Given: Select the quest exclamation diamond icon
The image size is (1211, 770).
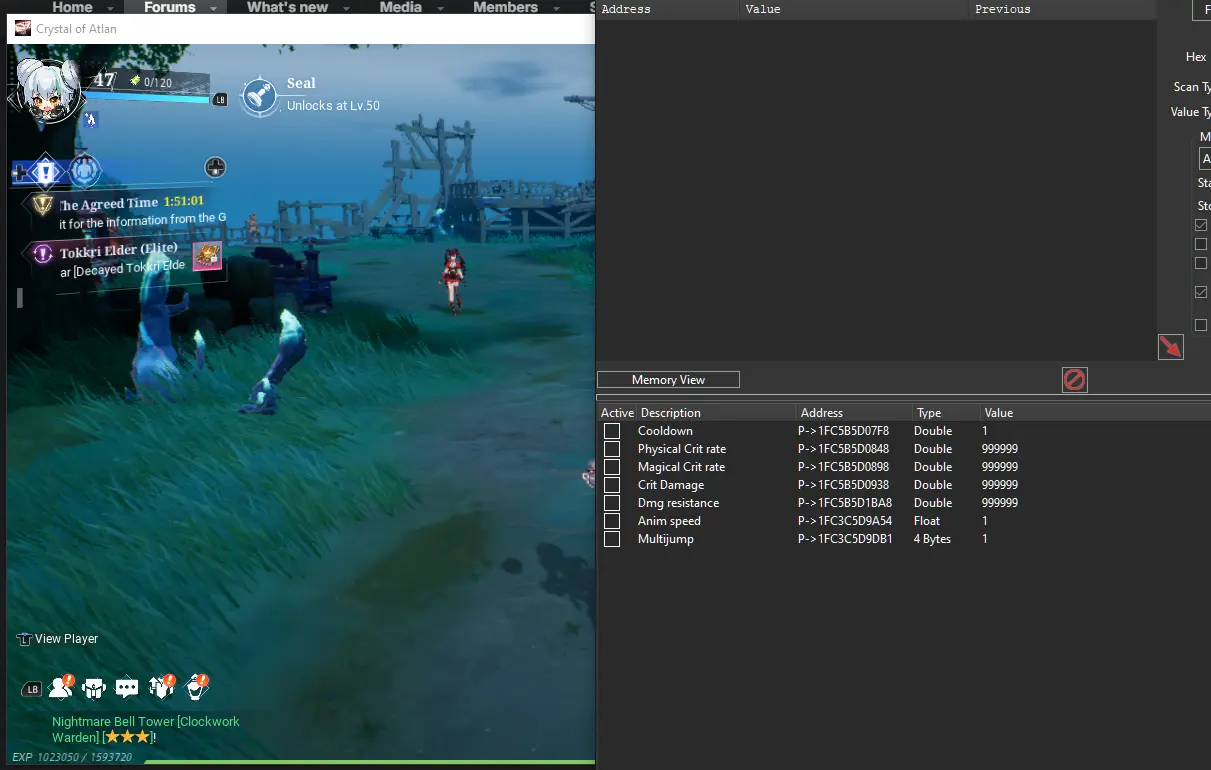Looking at the screenshot, I should pos(44,173).
